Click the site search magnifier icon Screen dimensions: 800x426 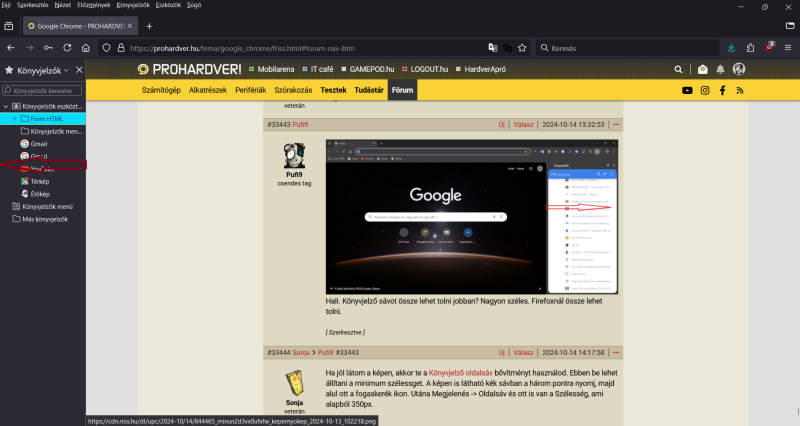(x=678, y=69)
